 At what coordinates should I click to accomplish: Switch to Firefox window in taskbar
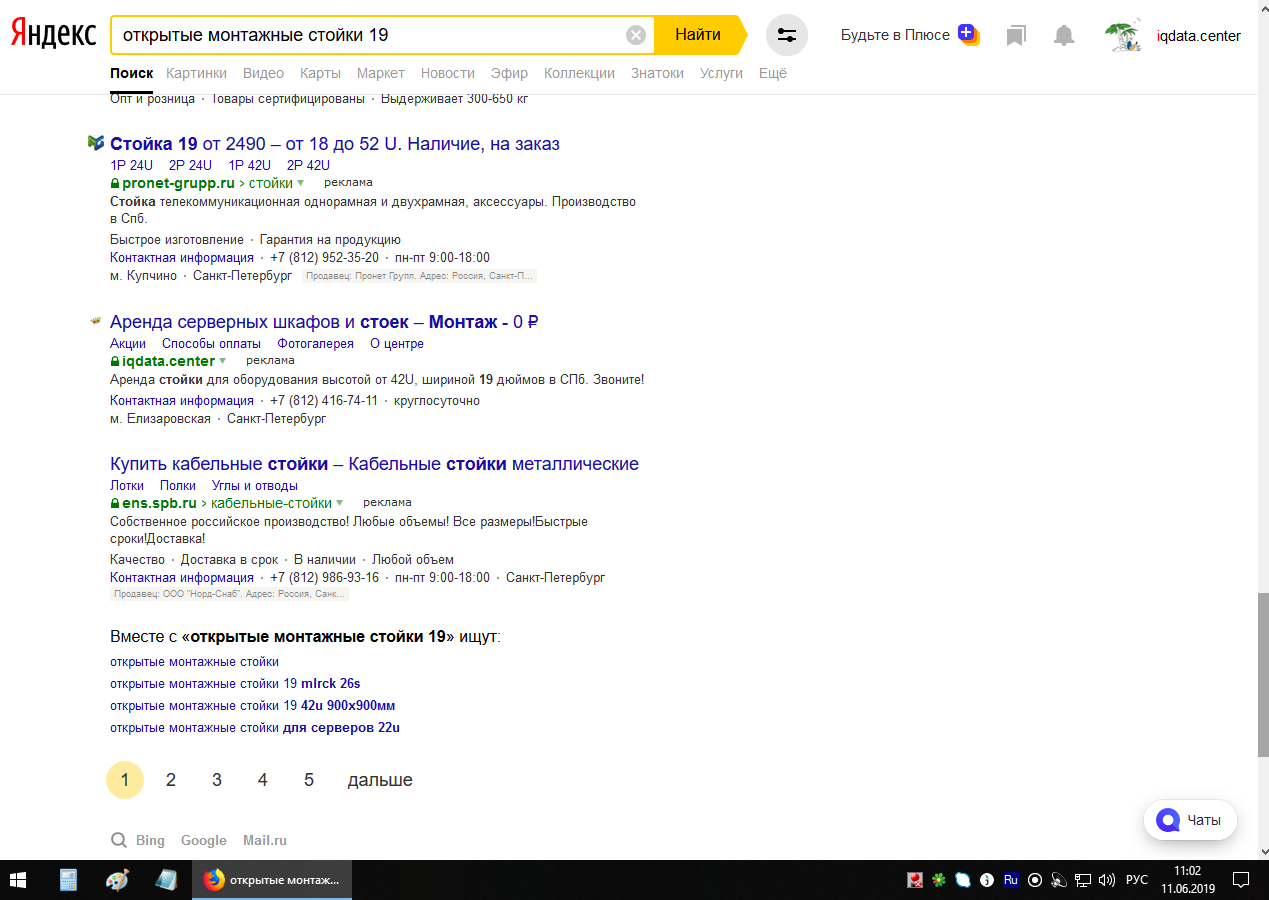272,880
